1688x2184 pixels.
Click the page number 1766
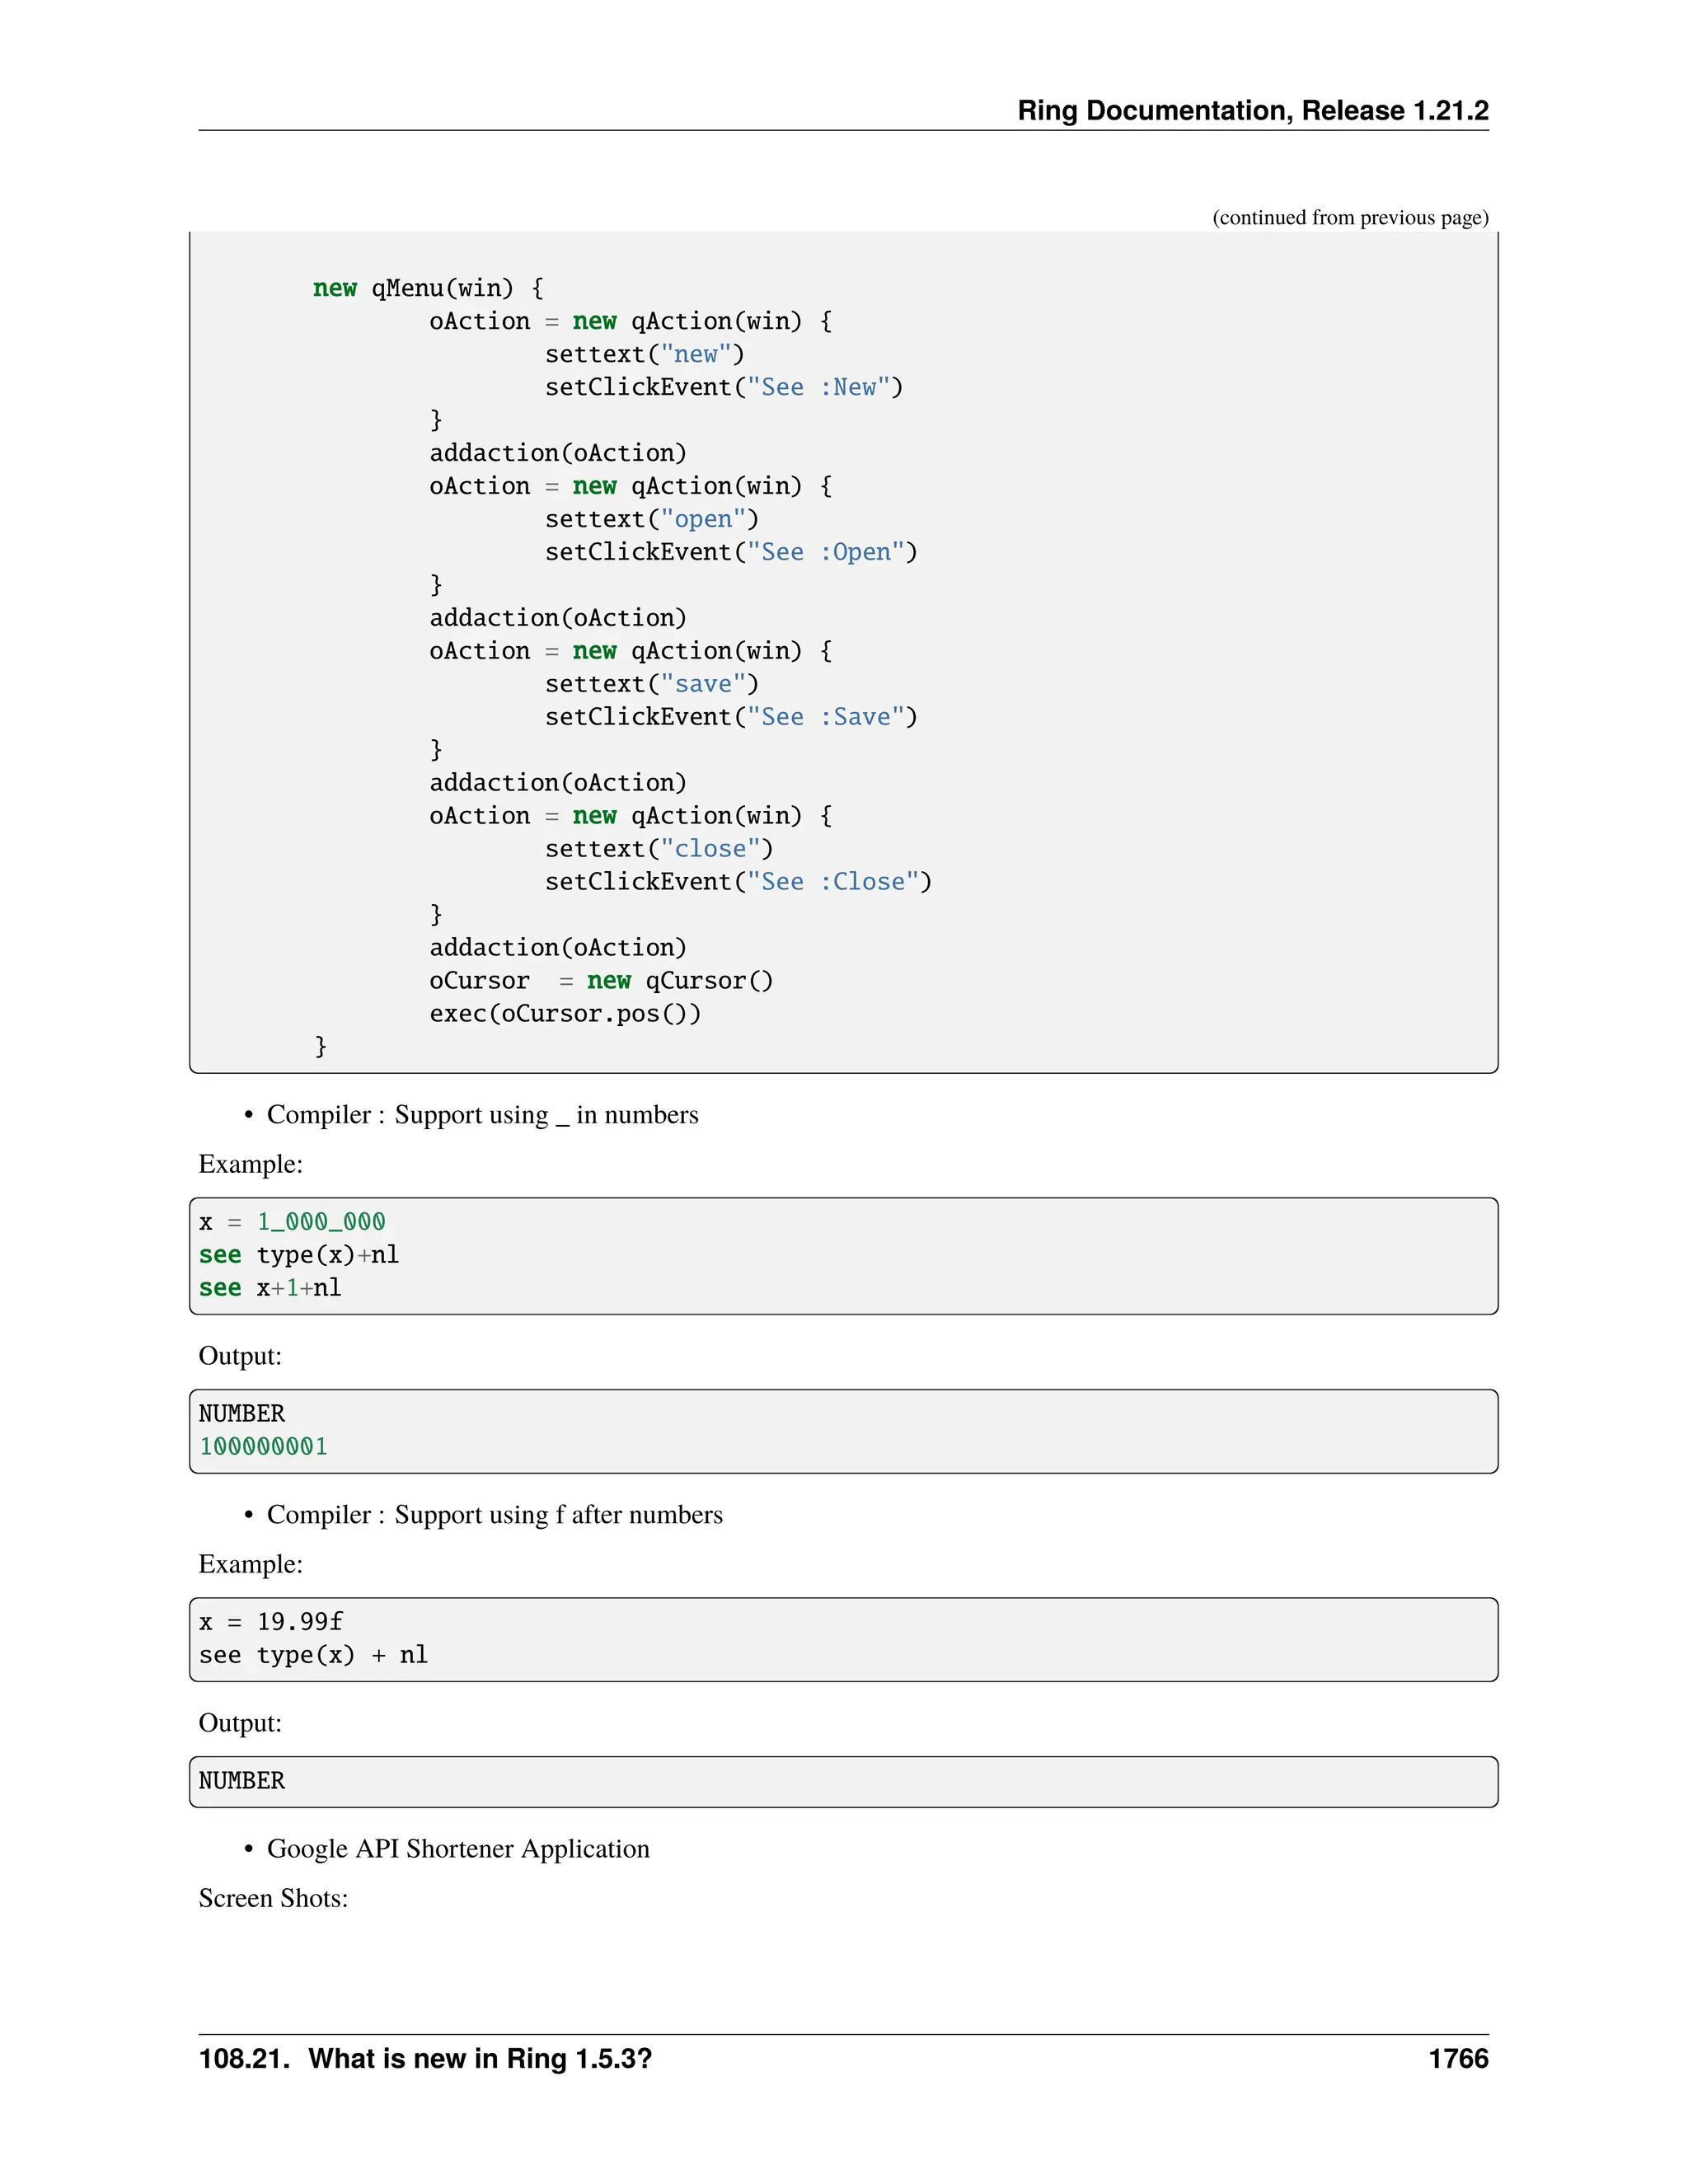(1457, 2059)
